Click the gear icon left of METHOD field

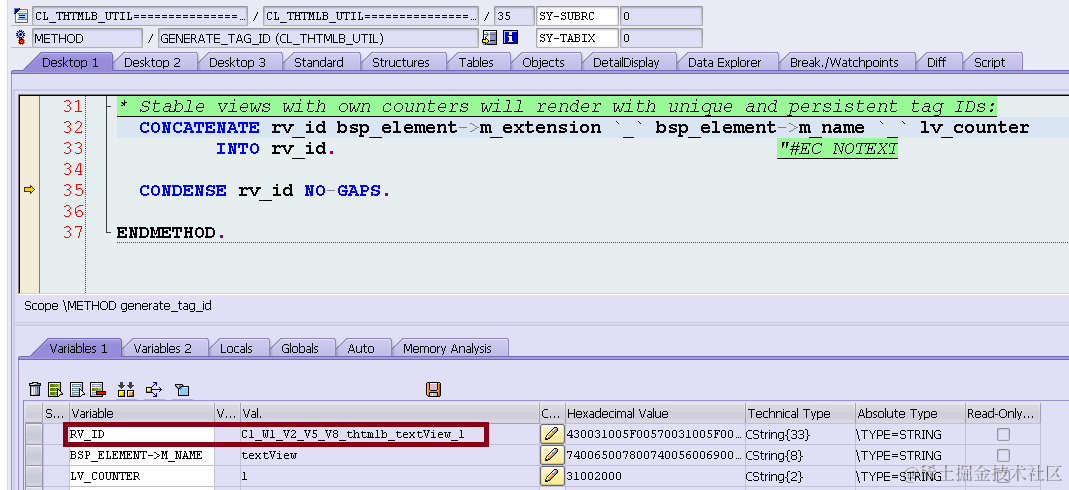[21, 37]
